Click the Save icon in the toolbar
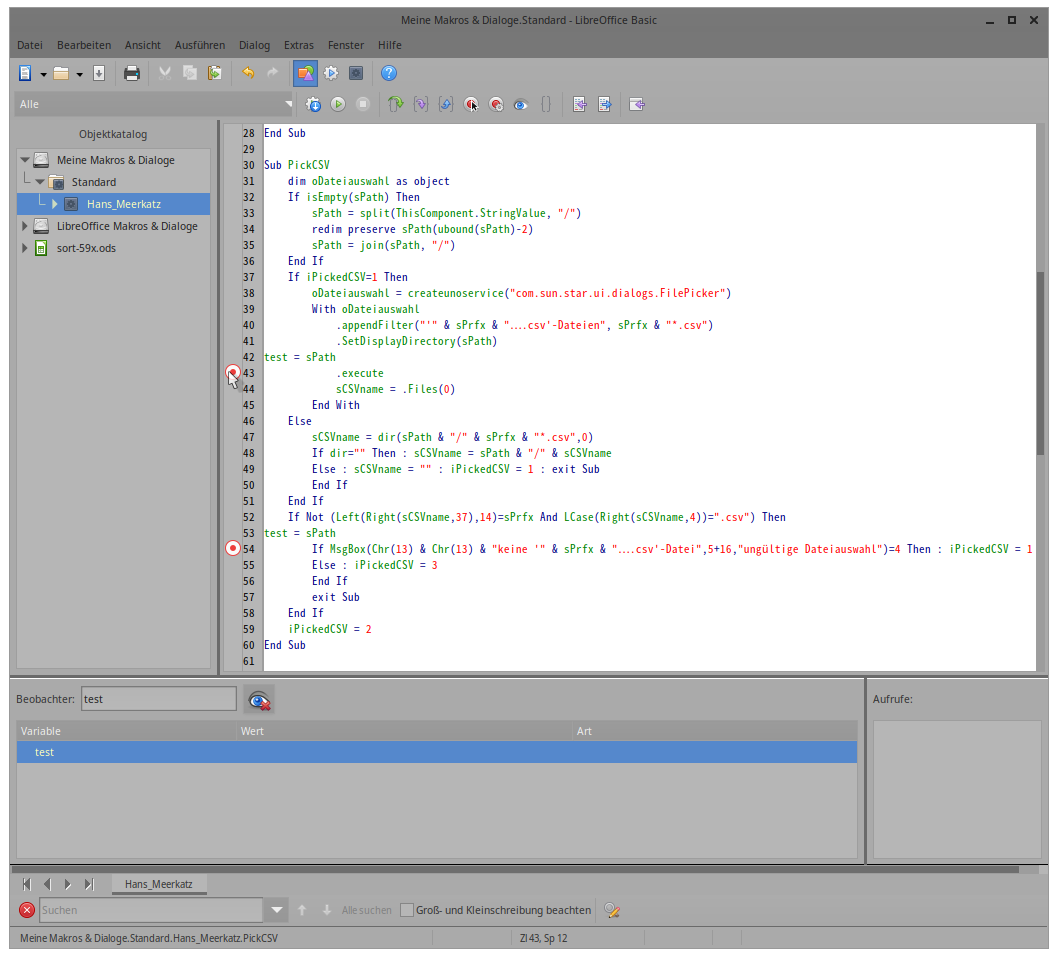Viewport: 1058px width, 958px height. pyautogui.click(x=99, y=74)
